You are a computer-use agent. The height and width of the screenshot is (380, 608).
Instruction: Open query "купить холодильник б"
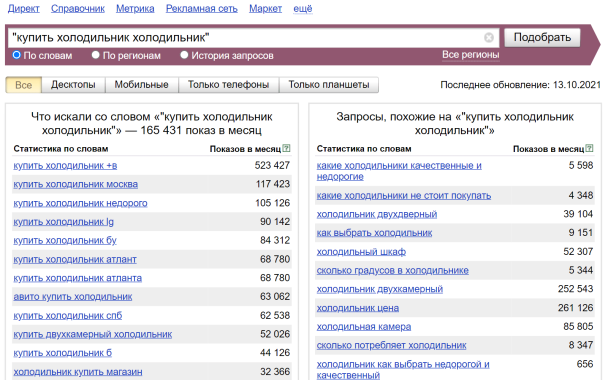click(x=63, y=353)
